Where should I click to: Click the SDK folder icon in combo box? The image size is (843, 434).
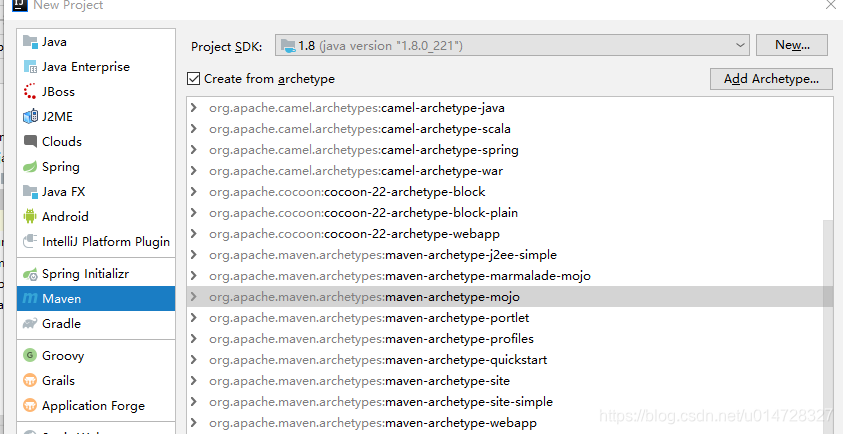[289, 46]
